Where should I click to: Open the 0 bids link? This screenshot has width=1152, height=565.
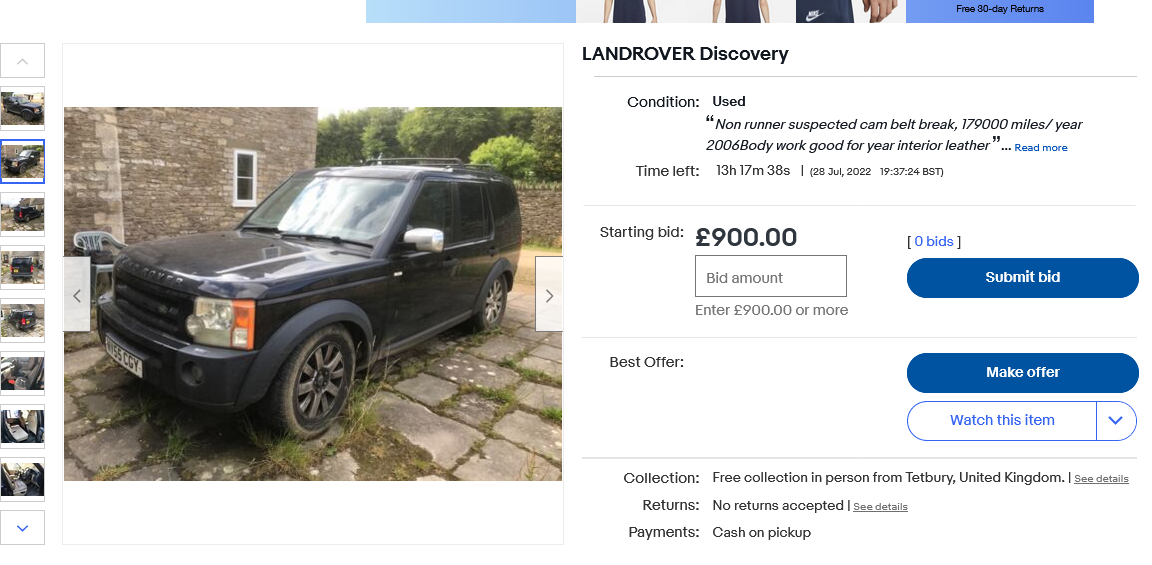click(x=934, y=241)
